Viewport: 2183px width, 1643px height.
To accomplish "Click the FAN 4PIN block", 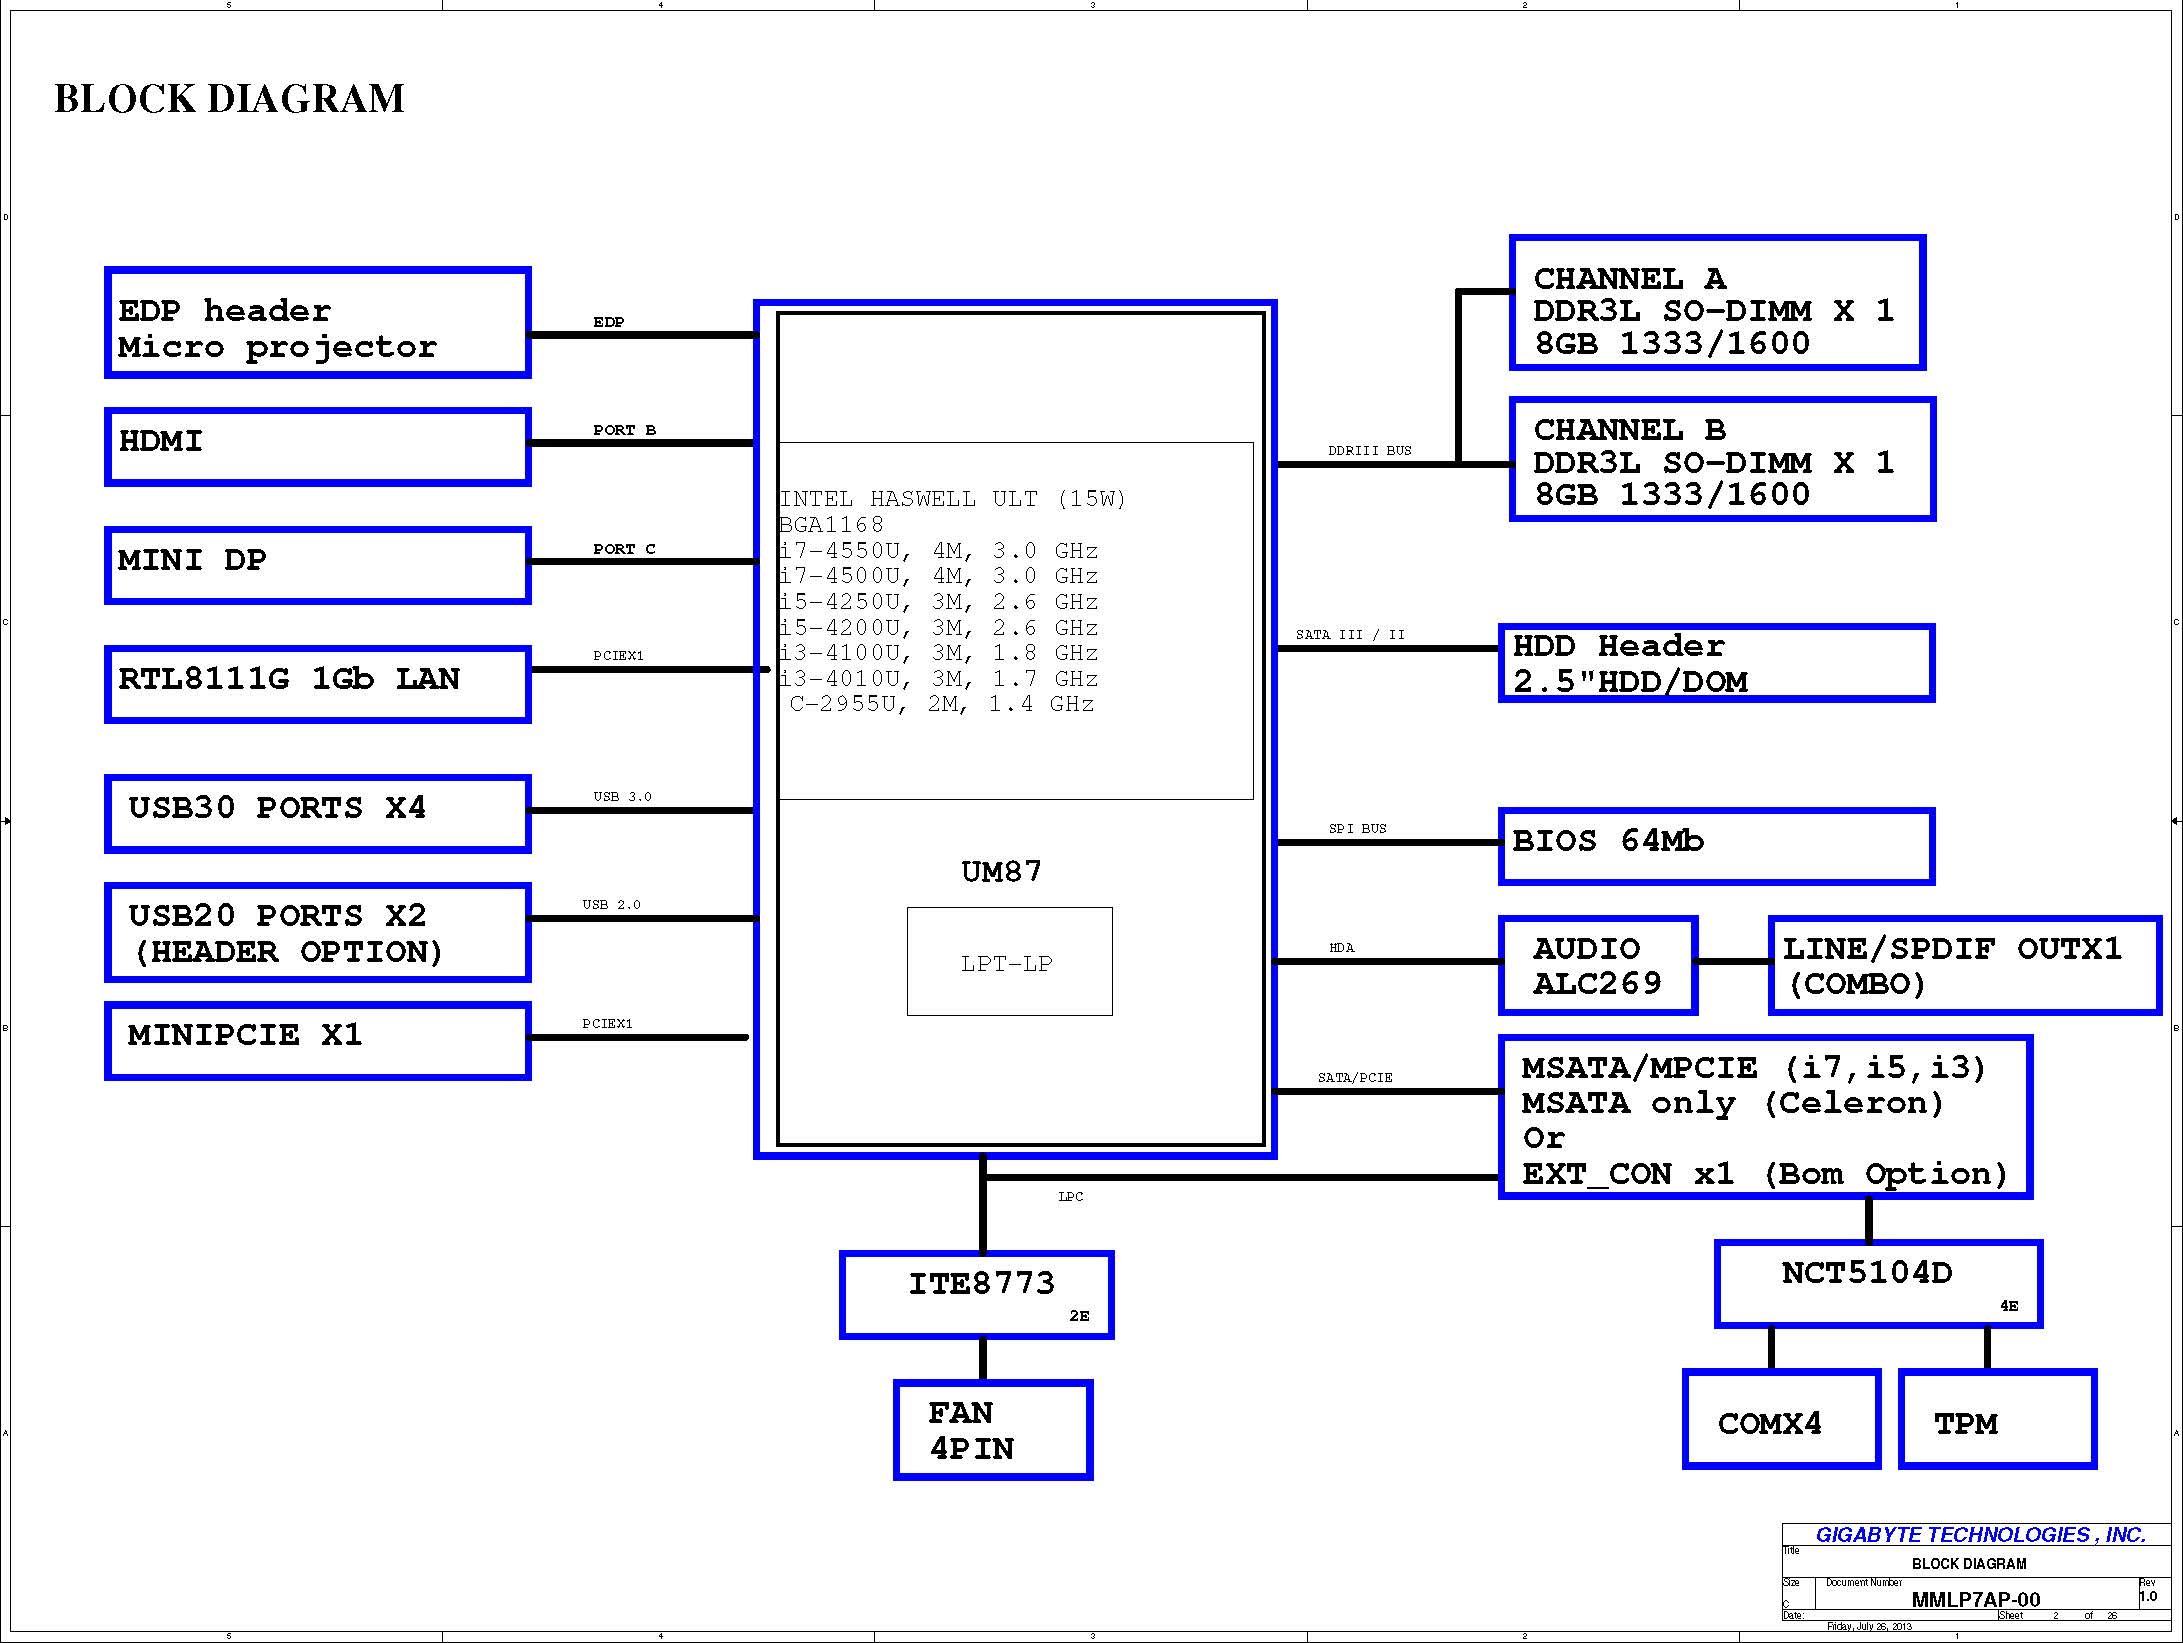I will click(992, 1429).
